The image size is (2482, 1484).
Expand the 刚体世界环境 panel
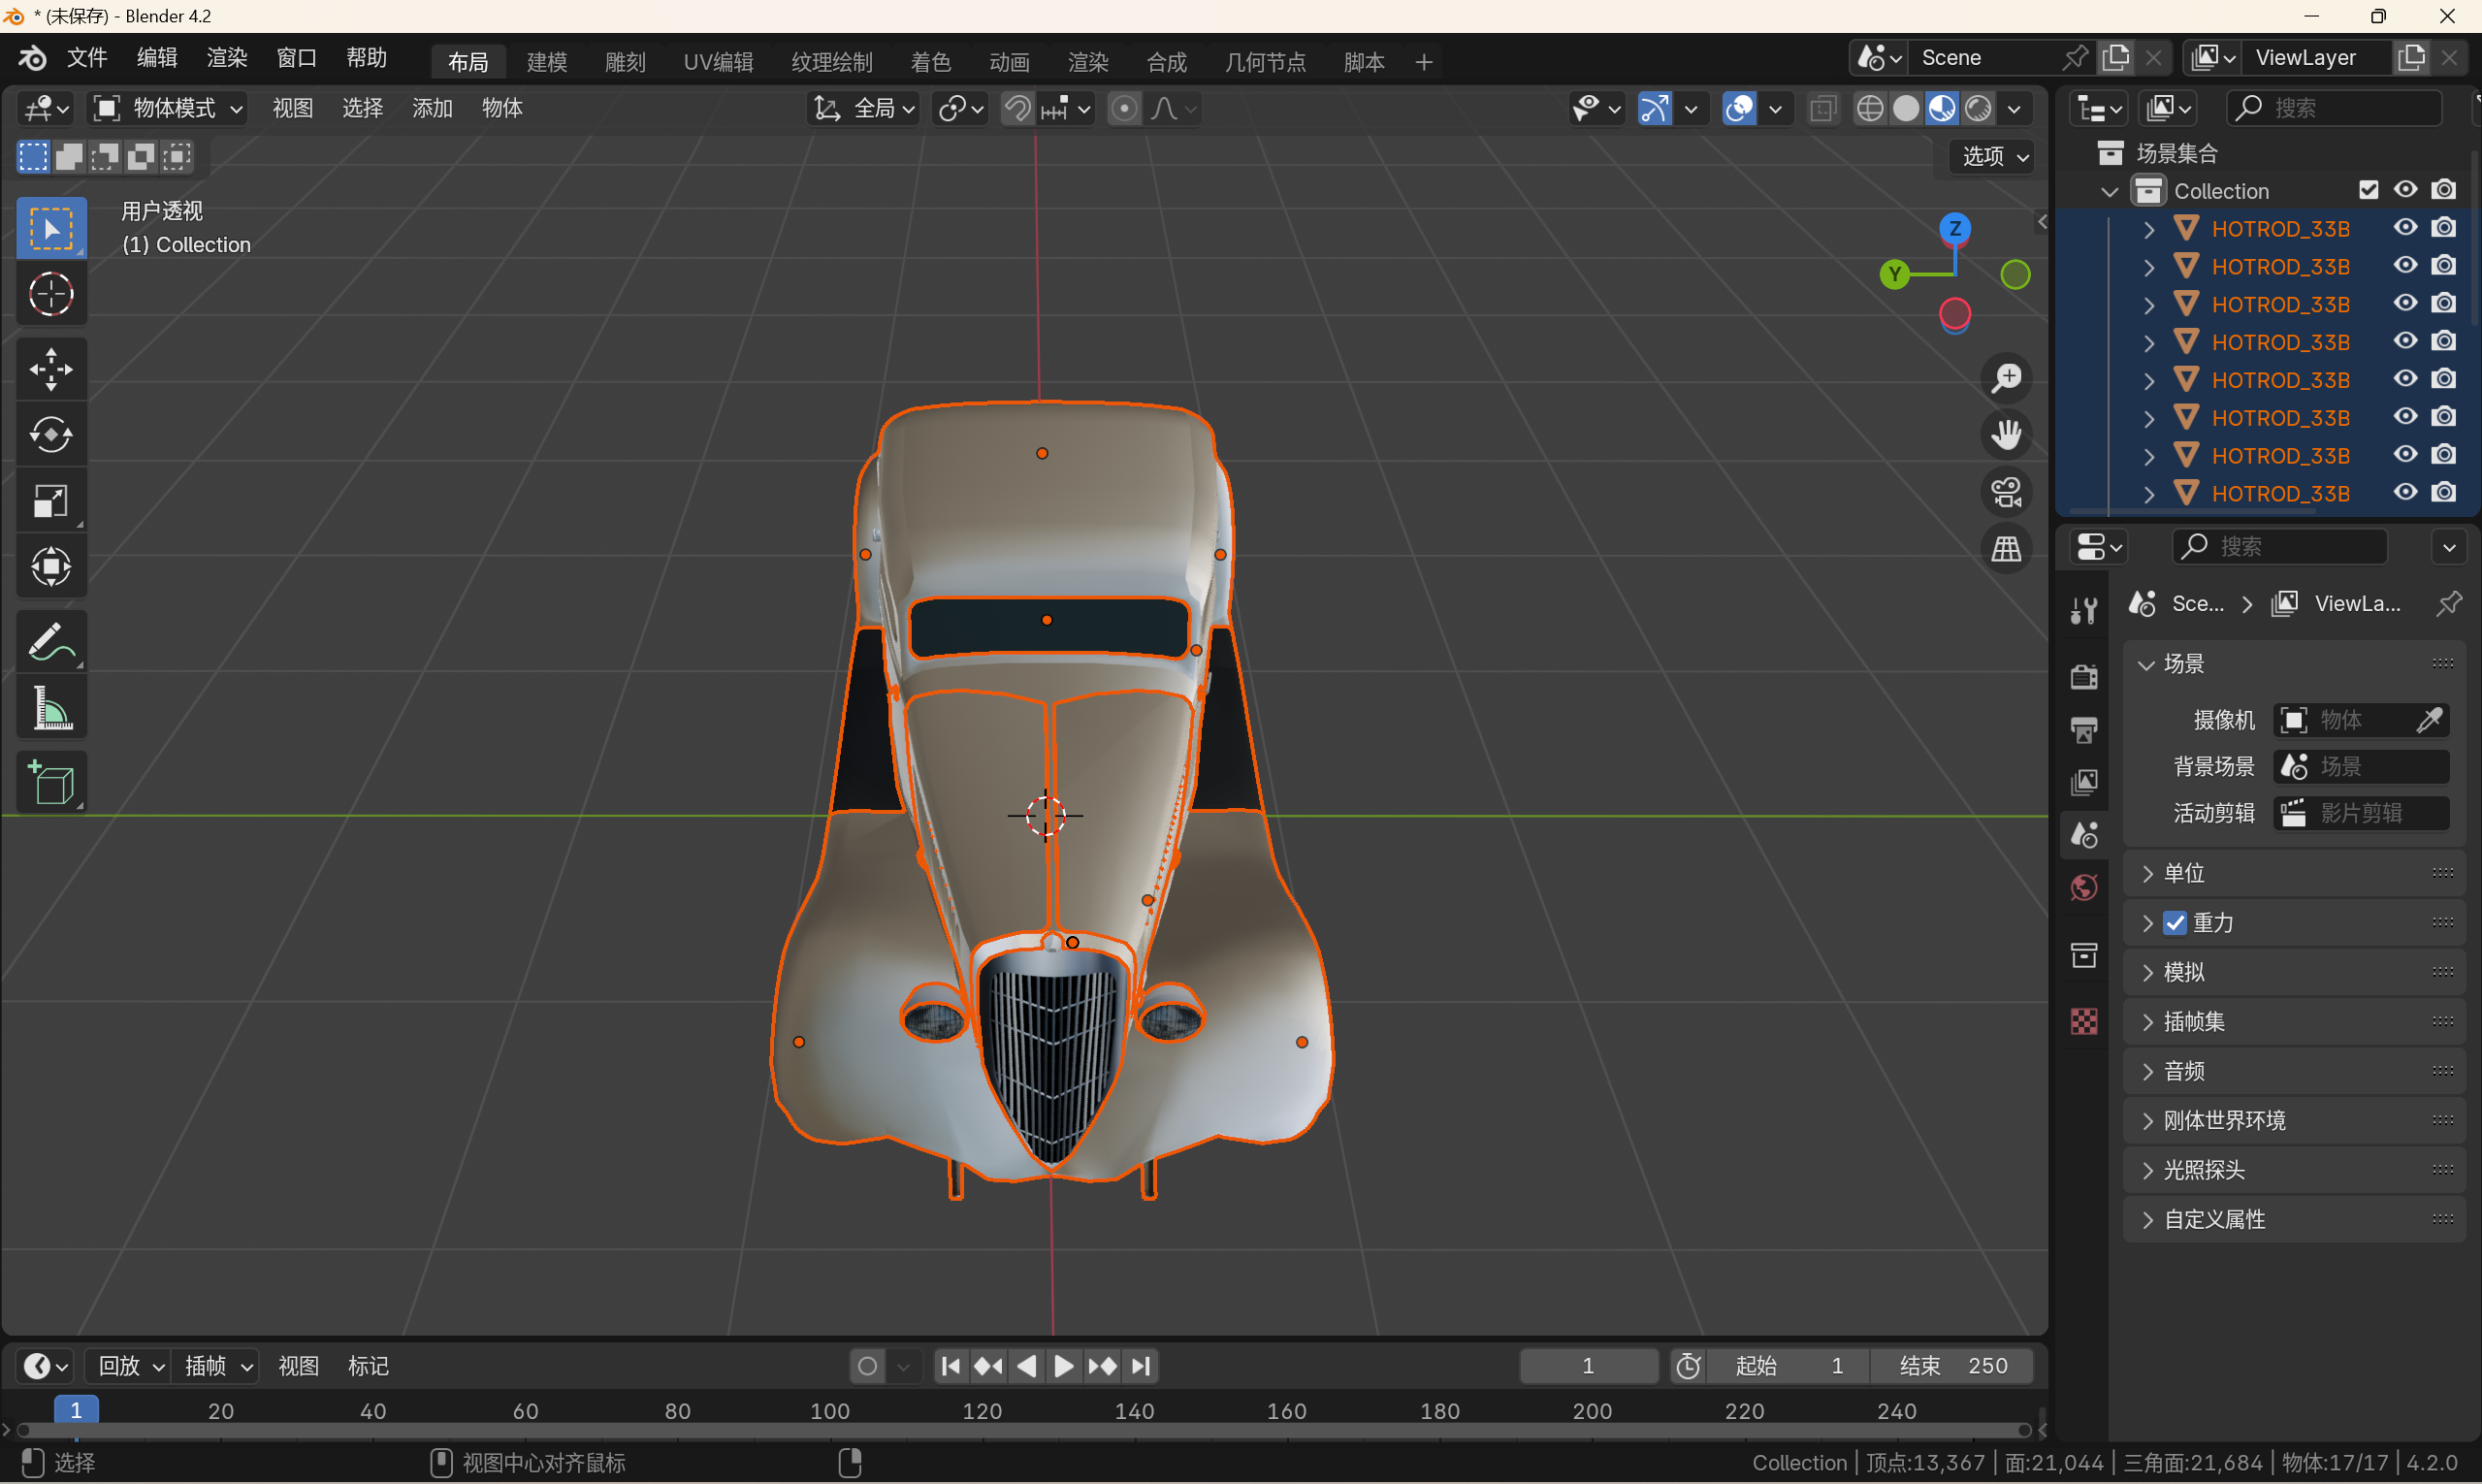coord(2224,1120)
